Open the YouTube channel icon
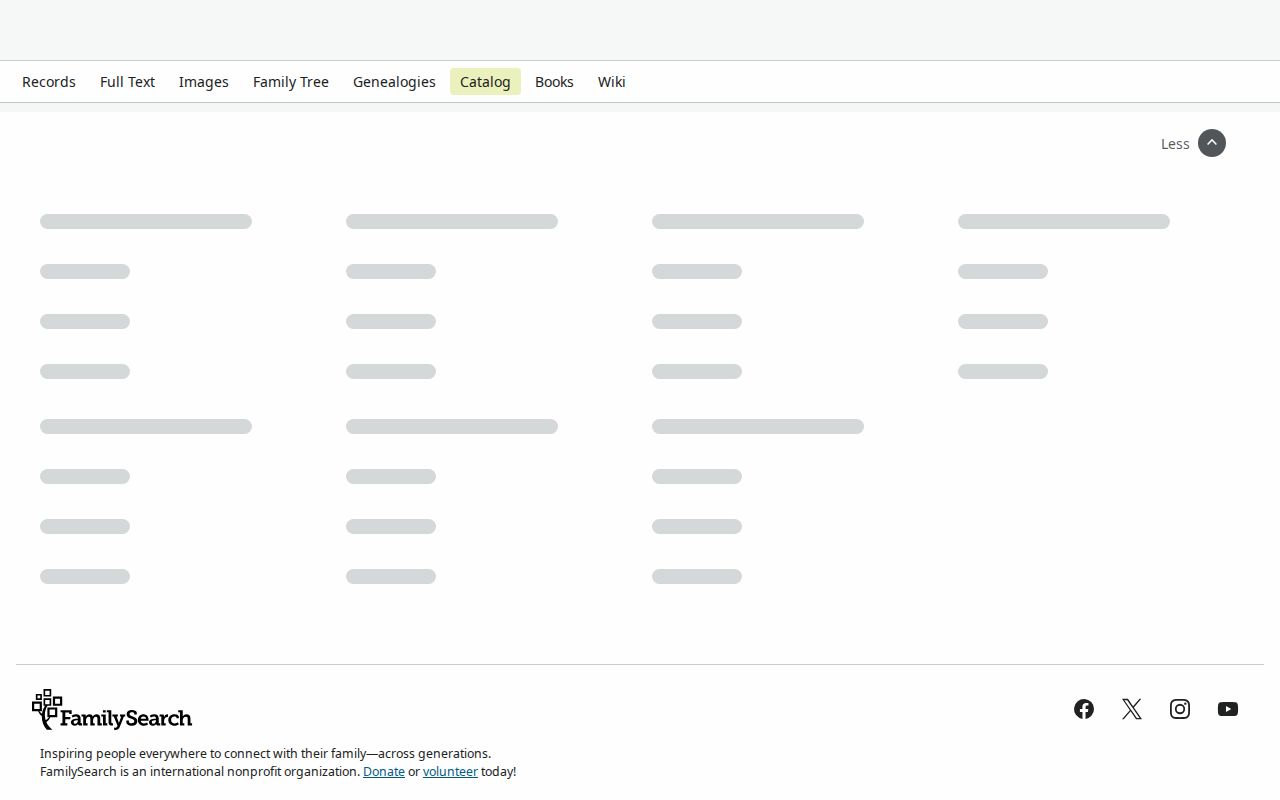Image resolution: width=1280 pixels, height=800 pixels. pyautogui.click(x=1228, y=709)
